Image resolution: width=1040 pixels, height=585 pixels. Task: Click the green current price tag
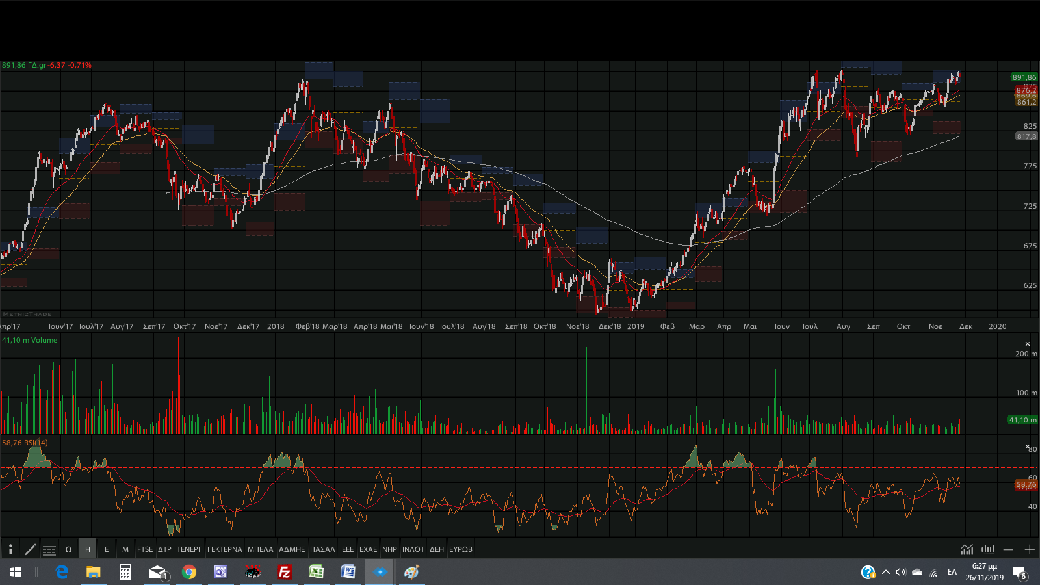tap(1023, 77)
